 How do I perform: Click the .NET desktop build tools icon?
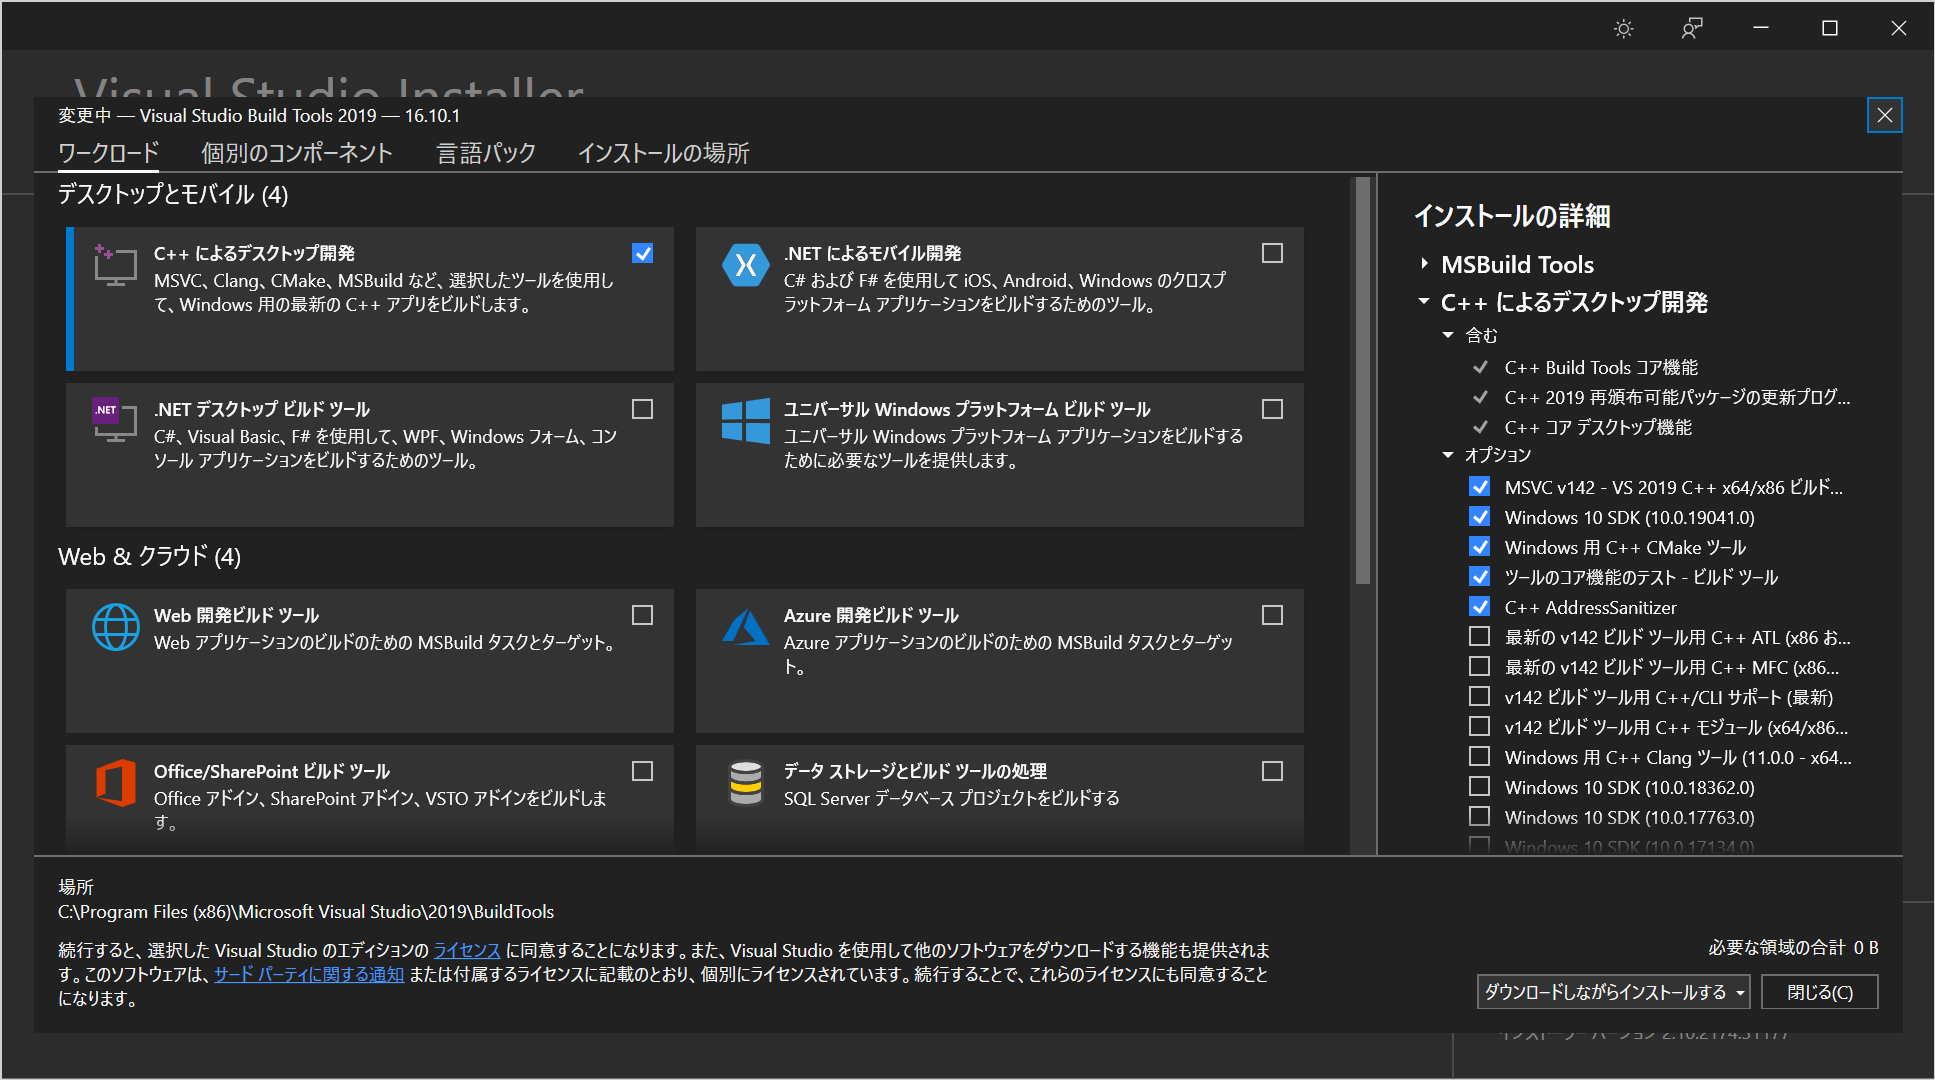[115, 420]
